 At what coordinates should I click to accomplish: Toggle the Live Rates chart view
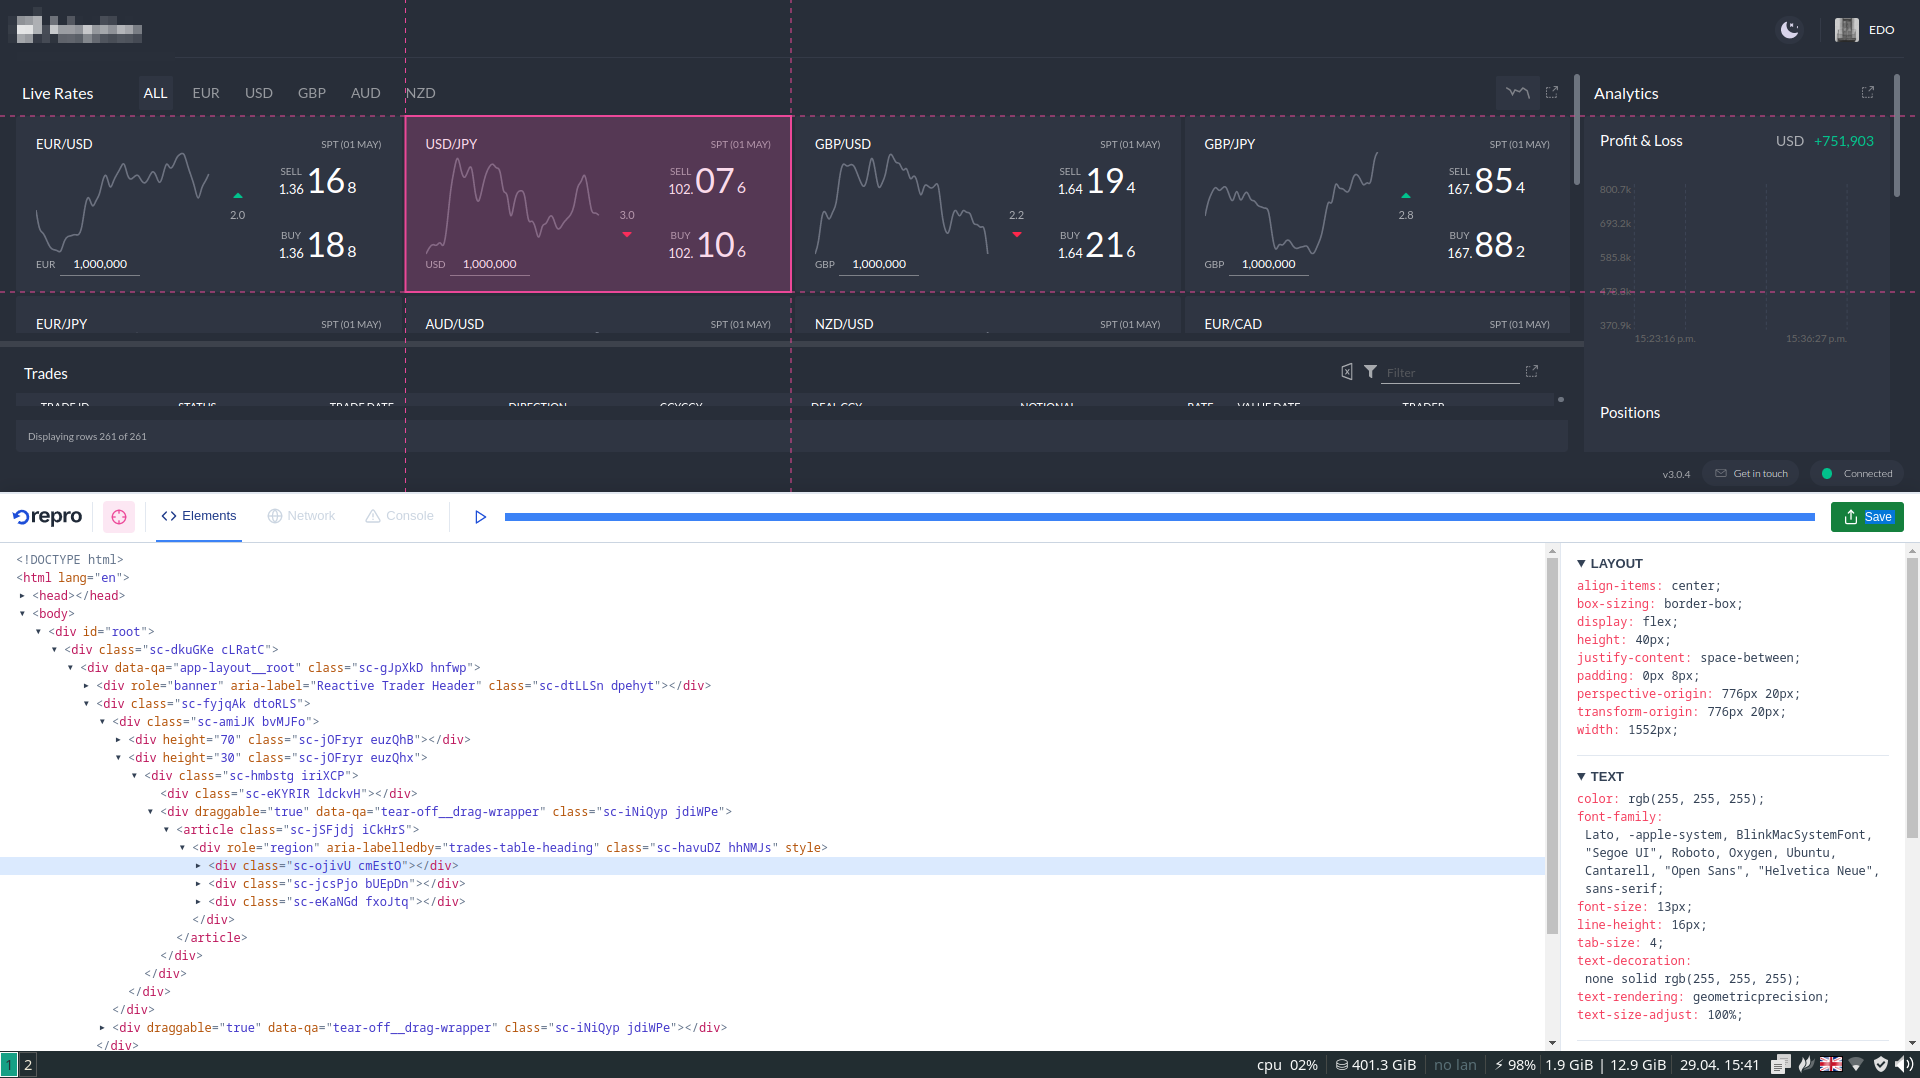[x=1517, y=92]
